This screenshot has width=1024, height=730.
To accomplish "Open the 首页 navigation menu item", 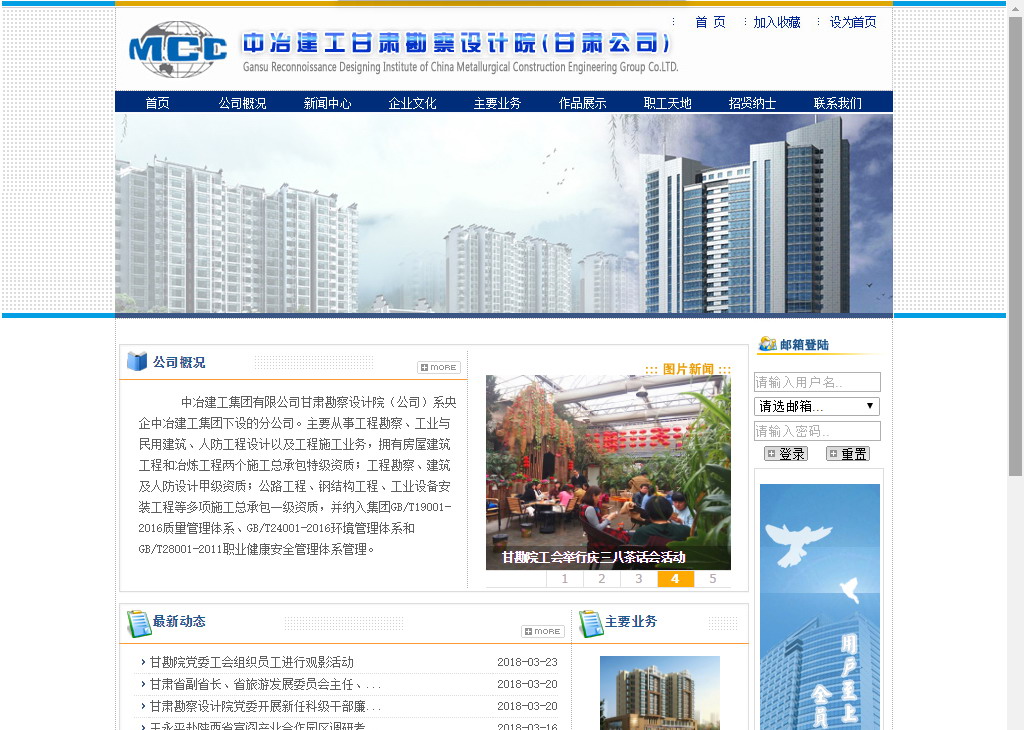I will [x=157, y=103].
